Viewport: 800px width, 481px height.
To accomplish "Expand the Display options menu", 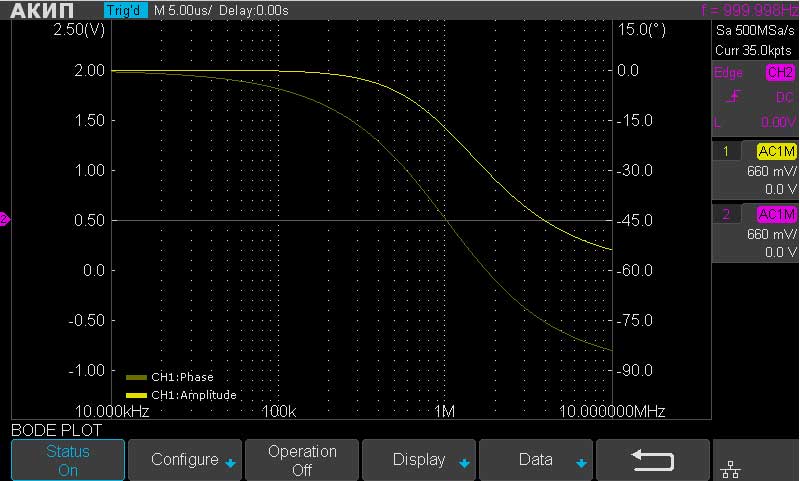I will [x=419, y=460].
